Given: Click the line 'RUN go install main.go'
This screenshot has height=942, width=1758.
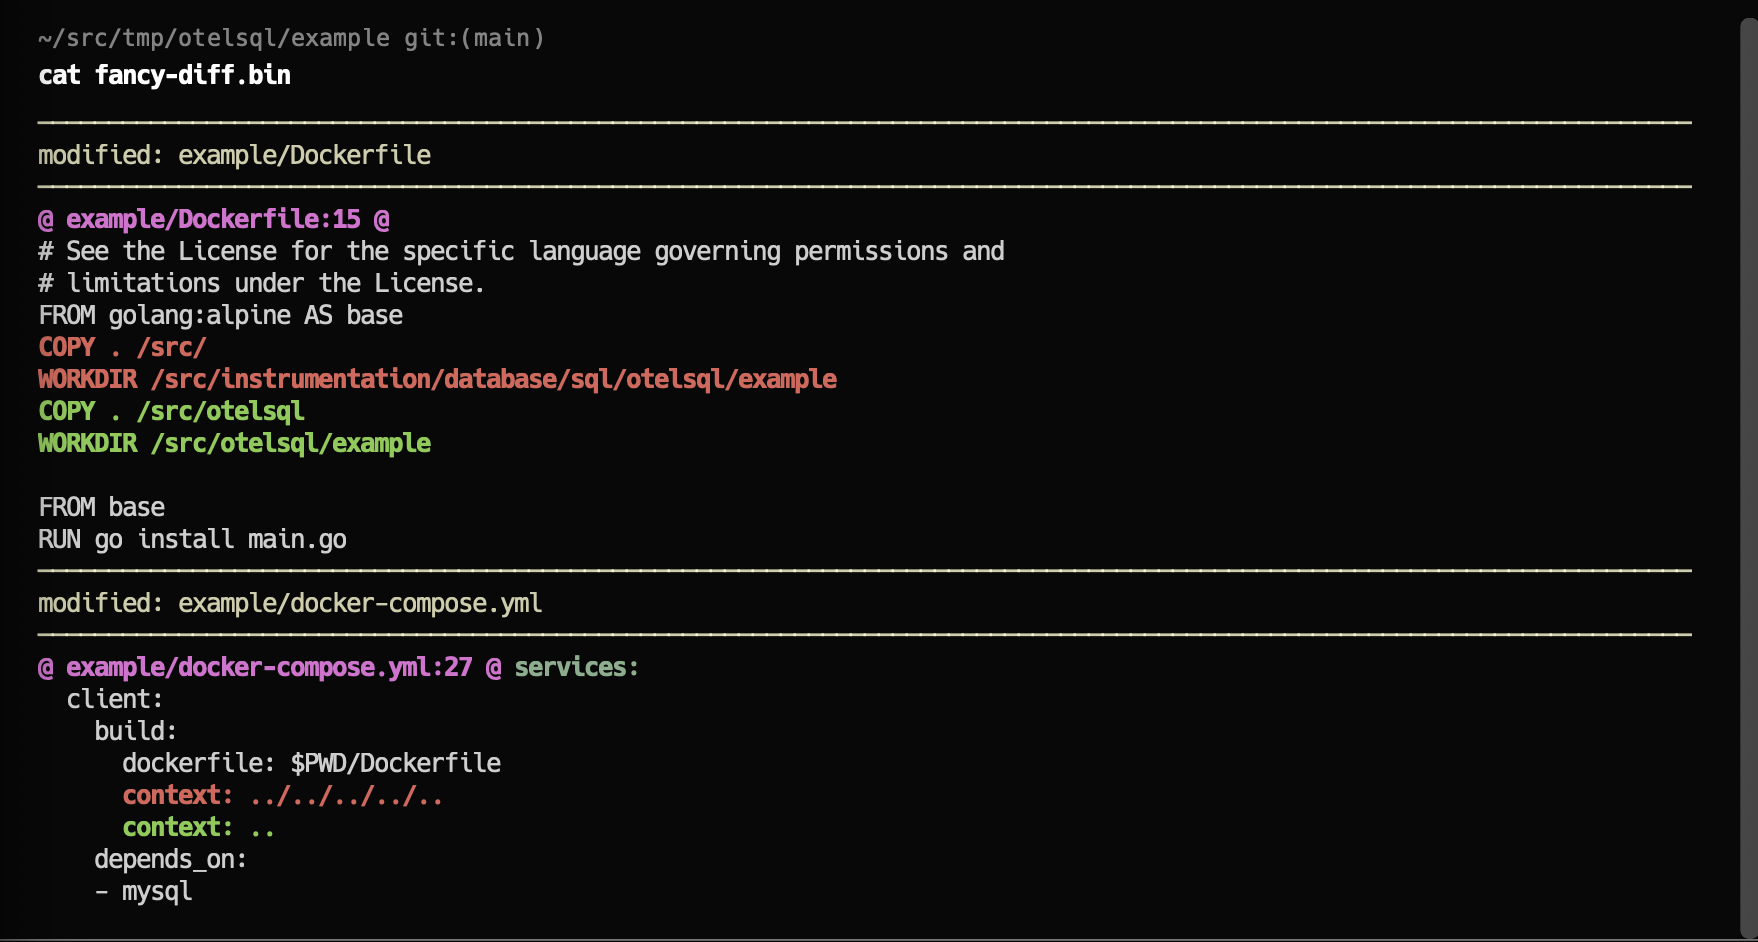Looking at the screenshot, I should (x=193, y=539).
